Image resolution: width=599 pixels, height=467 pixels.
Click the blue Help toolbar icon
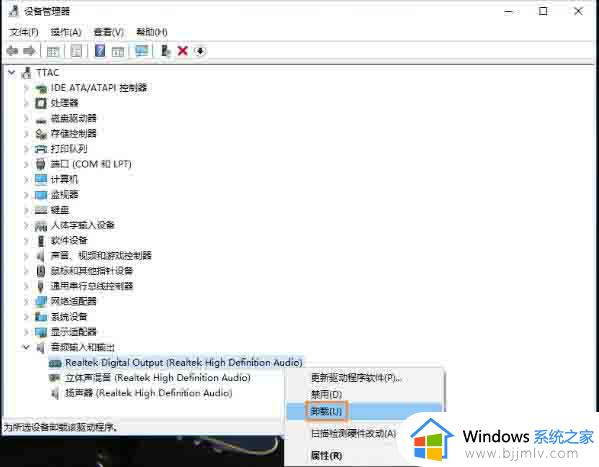100,50
